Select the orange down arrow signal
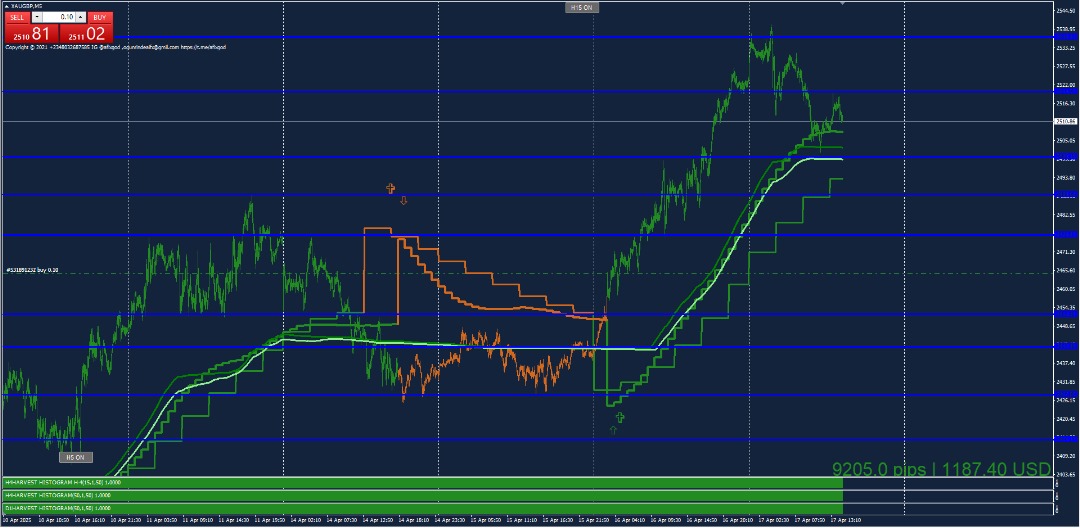1080x528 pixels. 404,200
